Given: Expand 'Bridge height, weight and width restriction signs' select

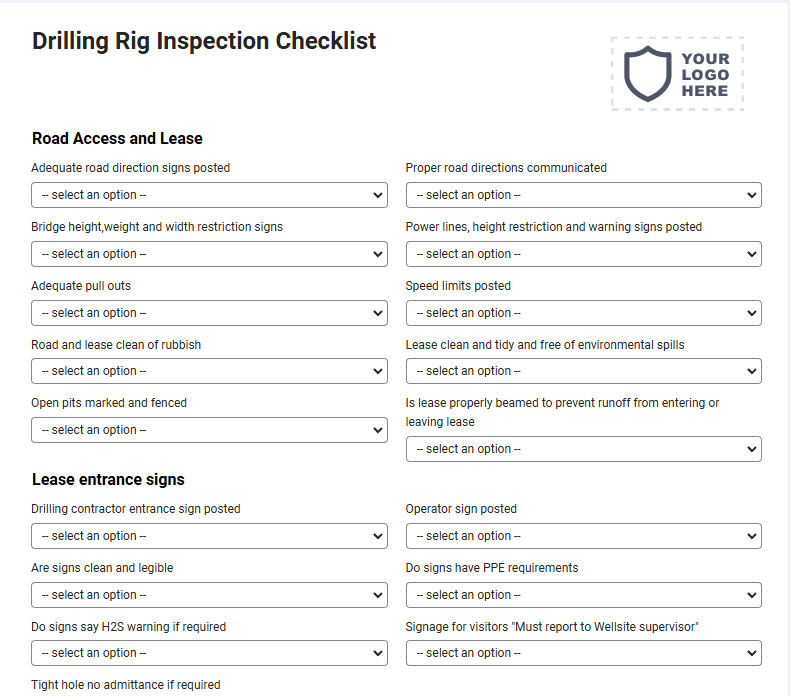Looking at the screenshot, I should [209, 254].
